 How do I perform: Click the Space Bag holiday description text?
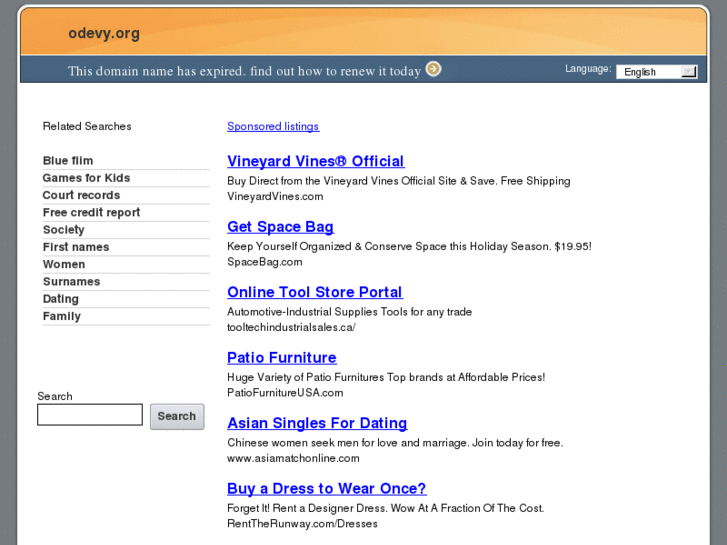click(409, 246)
